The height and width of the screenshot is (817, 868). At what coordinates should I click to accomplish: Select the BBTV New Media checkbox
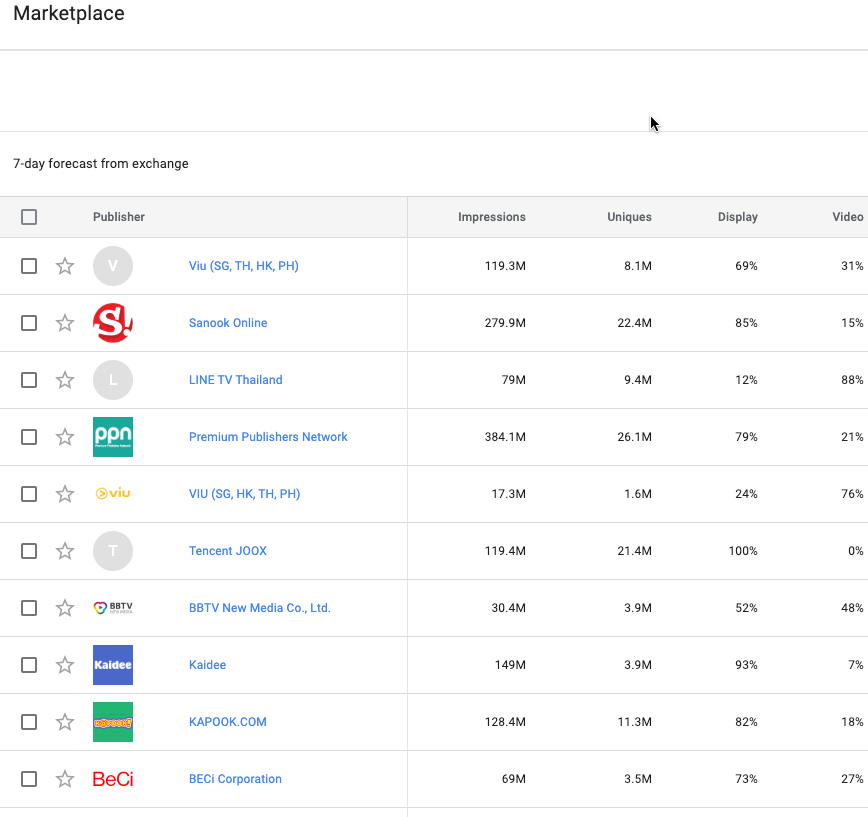[29, 608]
